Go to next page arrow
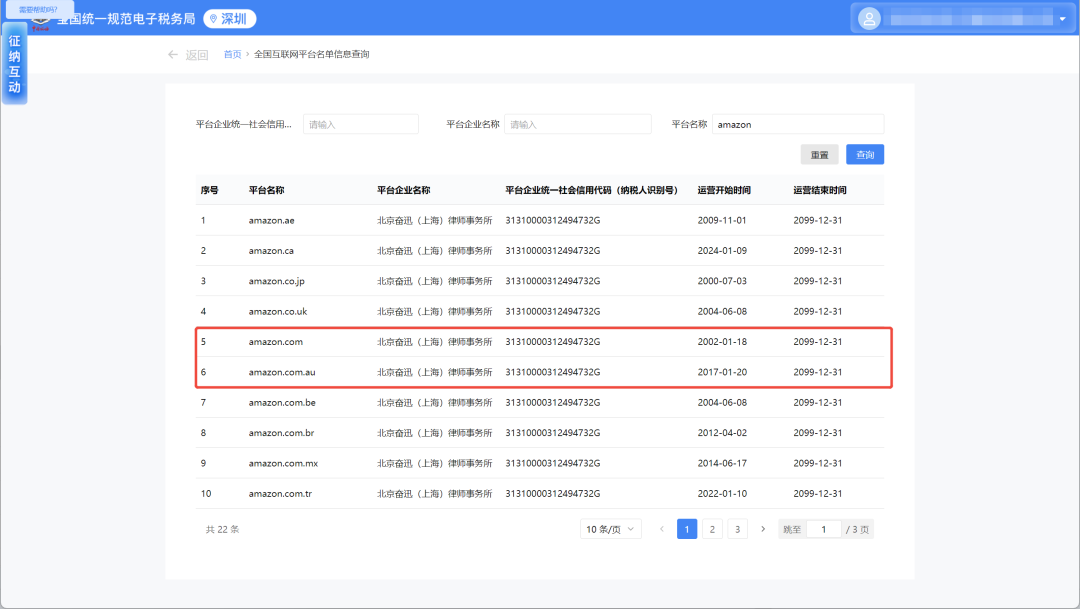This screenshot has height=609, width=1080. tap(763, 529)
